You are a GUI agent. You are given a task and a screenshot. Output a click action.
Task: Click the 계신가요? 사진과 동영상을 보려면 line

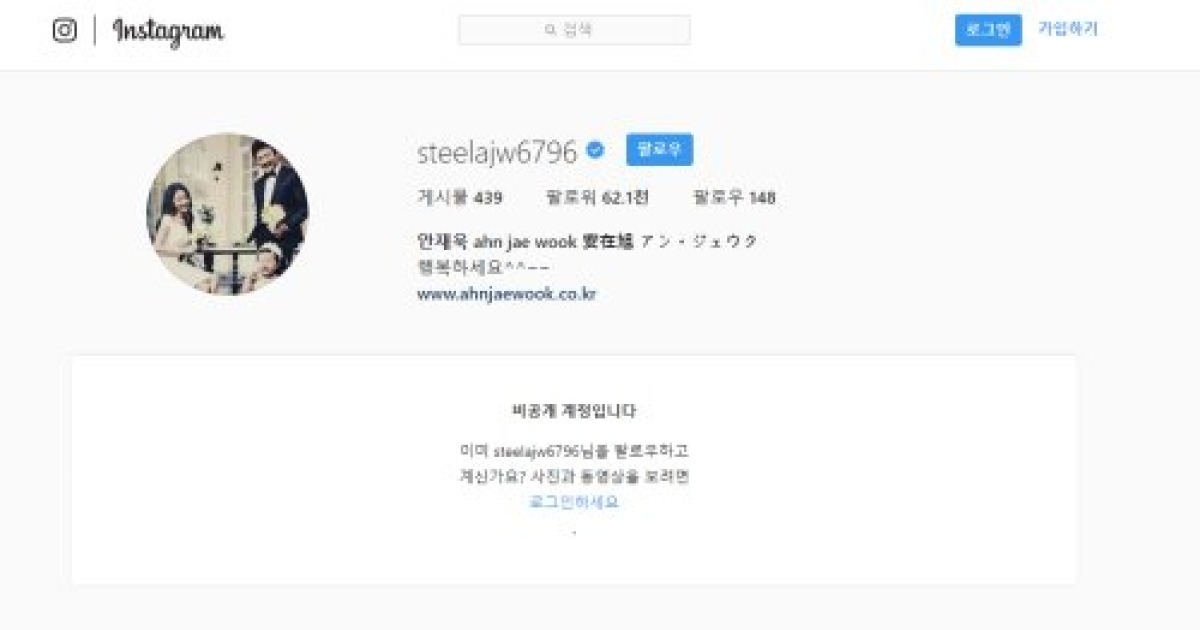(574, 477)
